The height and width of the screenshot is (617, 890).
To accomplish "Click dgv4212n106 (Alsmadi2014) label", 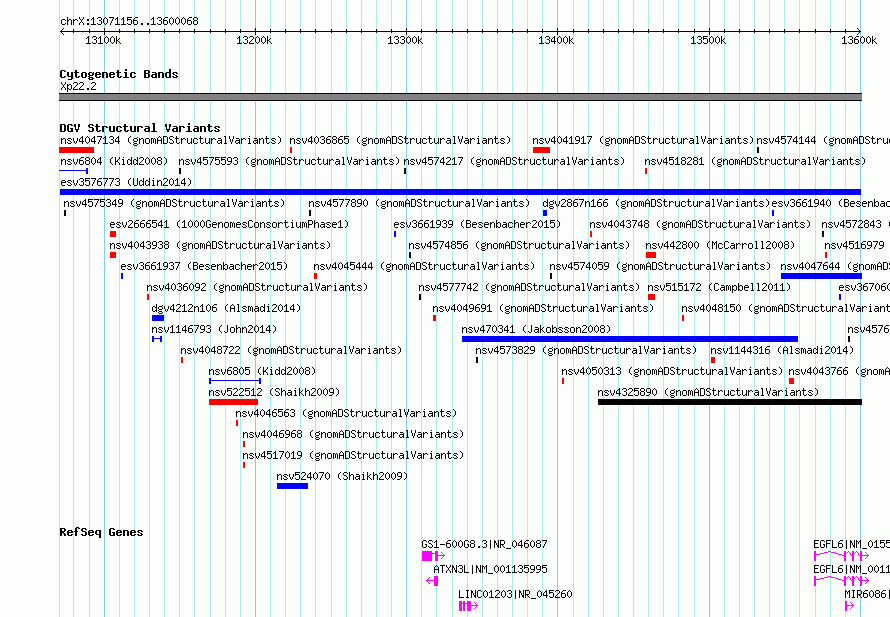I will pyautogui.click(x=226, y=308).
